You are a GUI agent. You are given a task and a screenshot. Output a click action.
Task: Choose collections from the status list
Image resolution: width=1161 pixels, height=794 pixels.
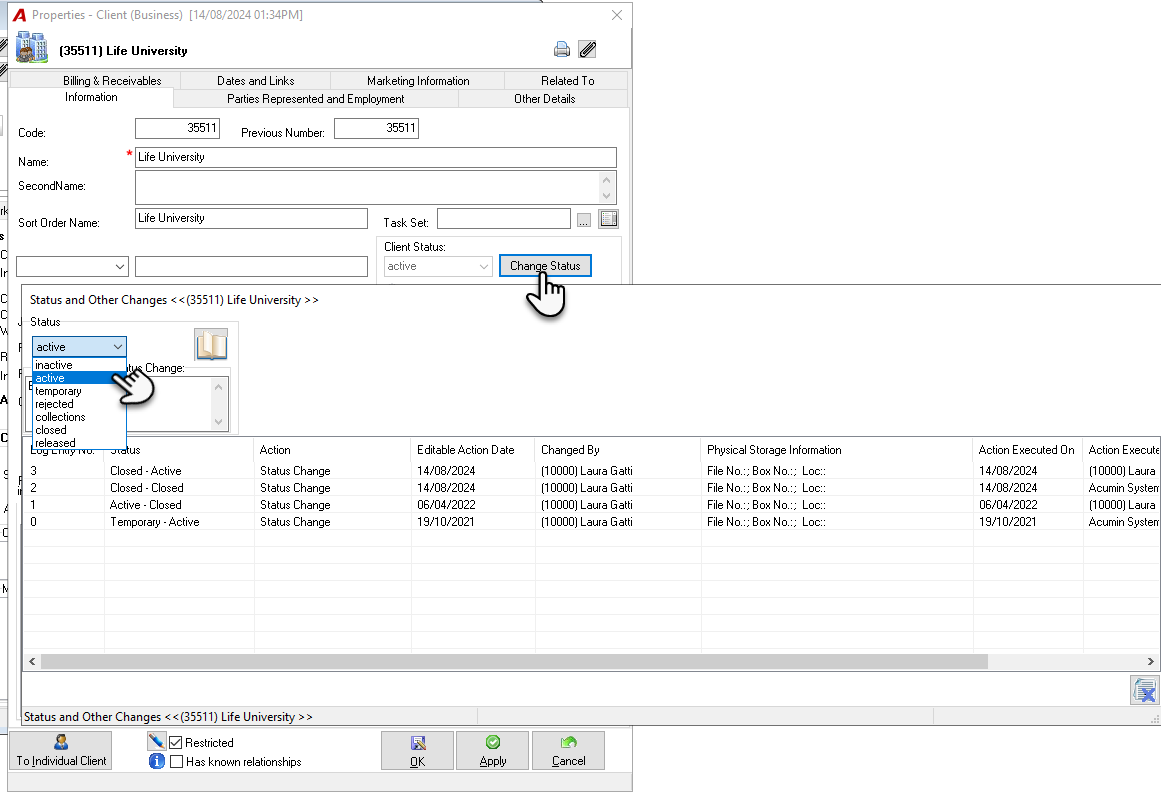tap(79, 417)
